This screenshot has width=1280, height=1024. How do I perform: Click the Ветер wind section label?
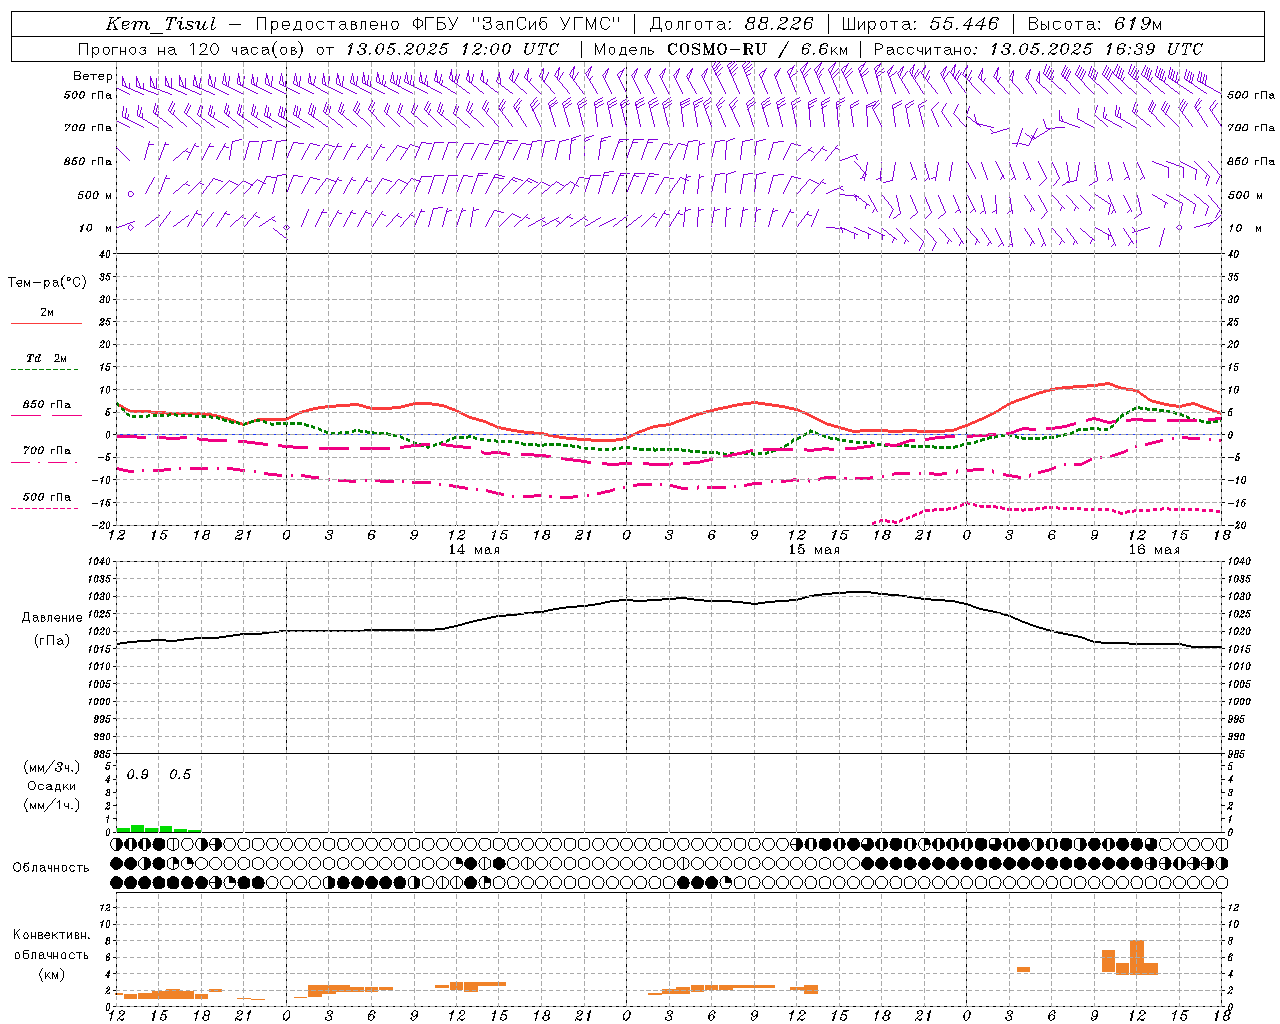point(92,76)
